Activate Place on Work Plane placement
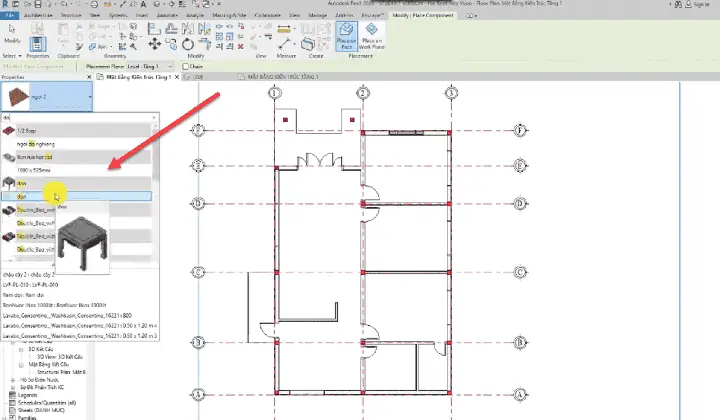The height and width of the screenshot is (420, 720). (x=371, y=36)
